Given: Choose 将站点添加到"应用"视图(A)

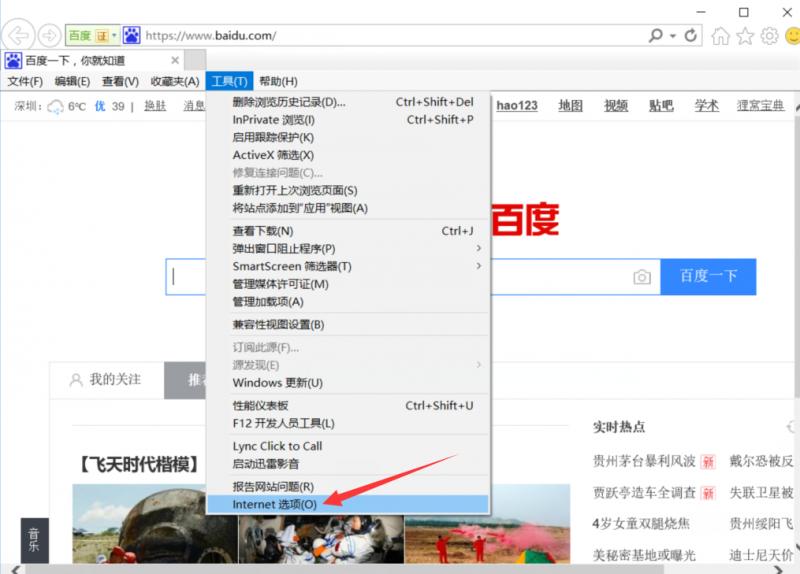Looking at the screenshot, I should 348,208.
